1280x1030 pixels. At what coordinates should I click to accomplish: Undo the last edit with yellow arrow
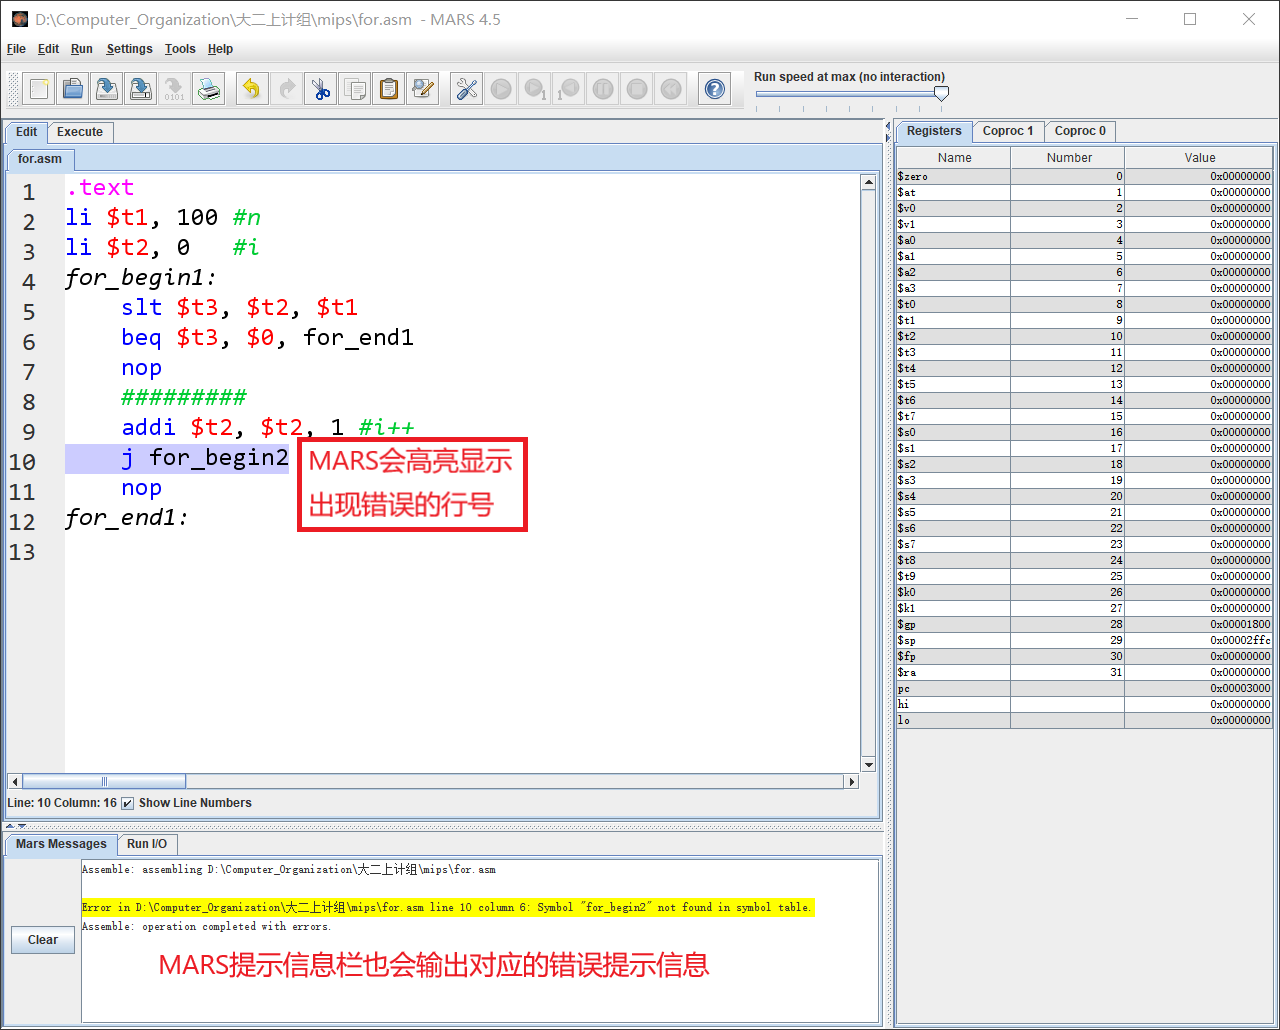(252, 89)
